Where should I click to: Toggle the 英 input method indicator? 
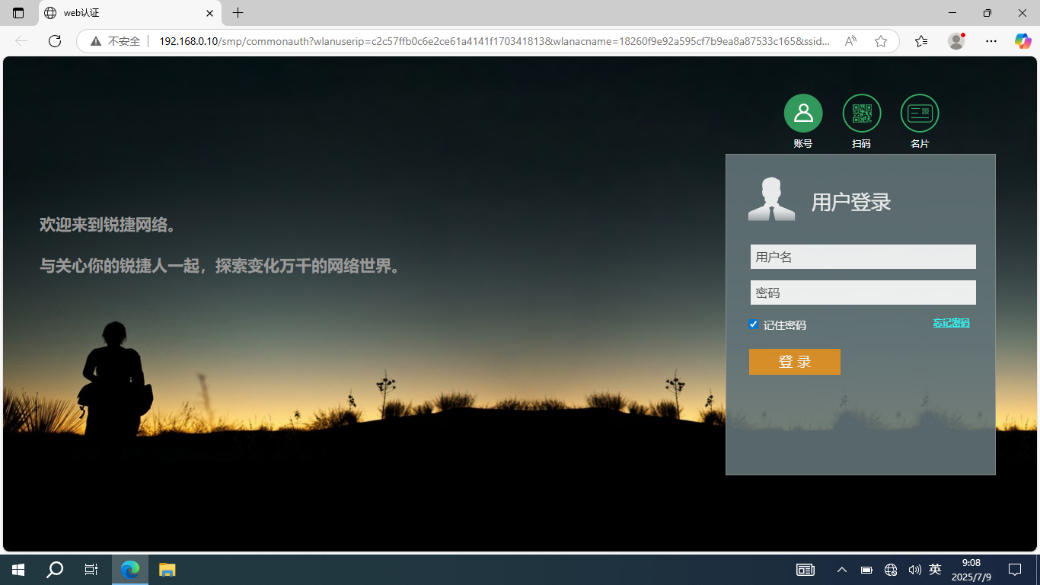pos(935,570)
